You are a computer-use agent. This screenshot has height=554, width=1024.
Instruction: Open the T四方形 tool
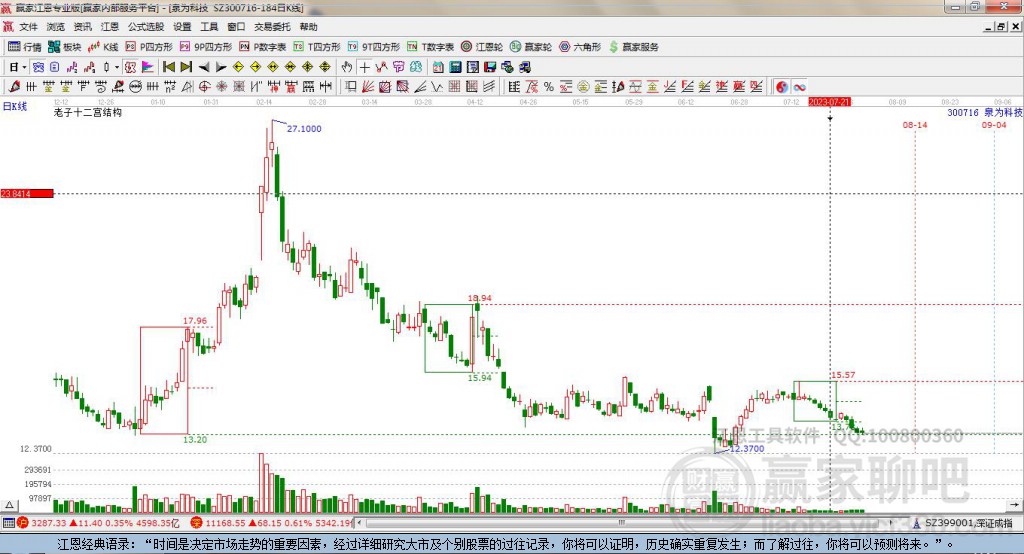(x=317, y=47)
